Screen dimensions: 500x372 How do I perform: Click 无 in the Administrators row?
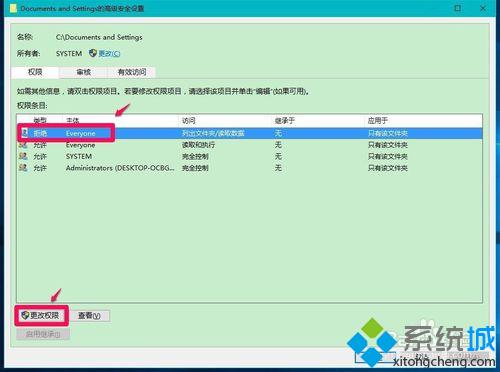[x=278, y=168]
